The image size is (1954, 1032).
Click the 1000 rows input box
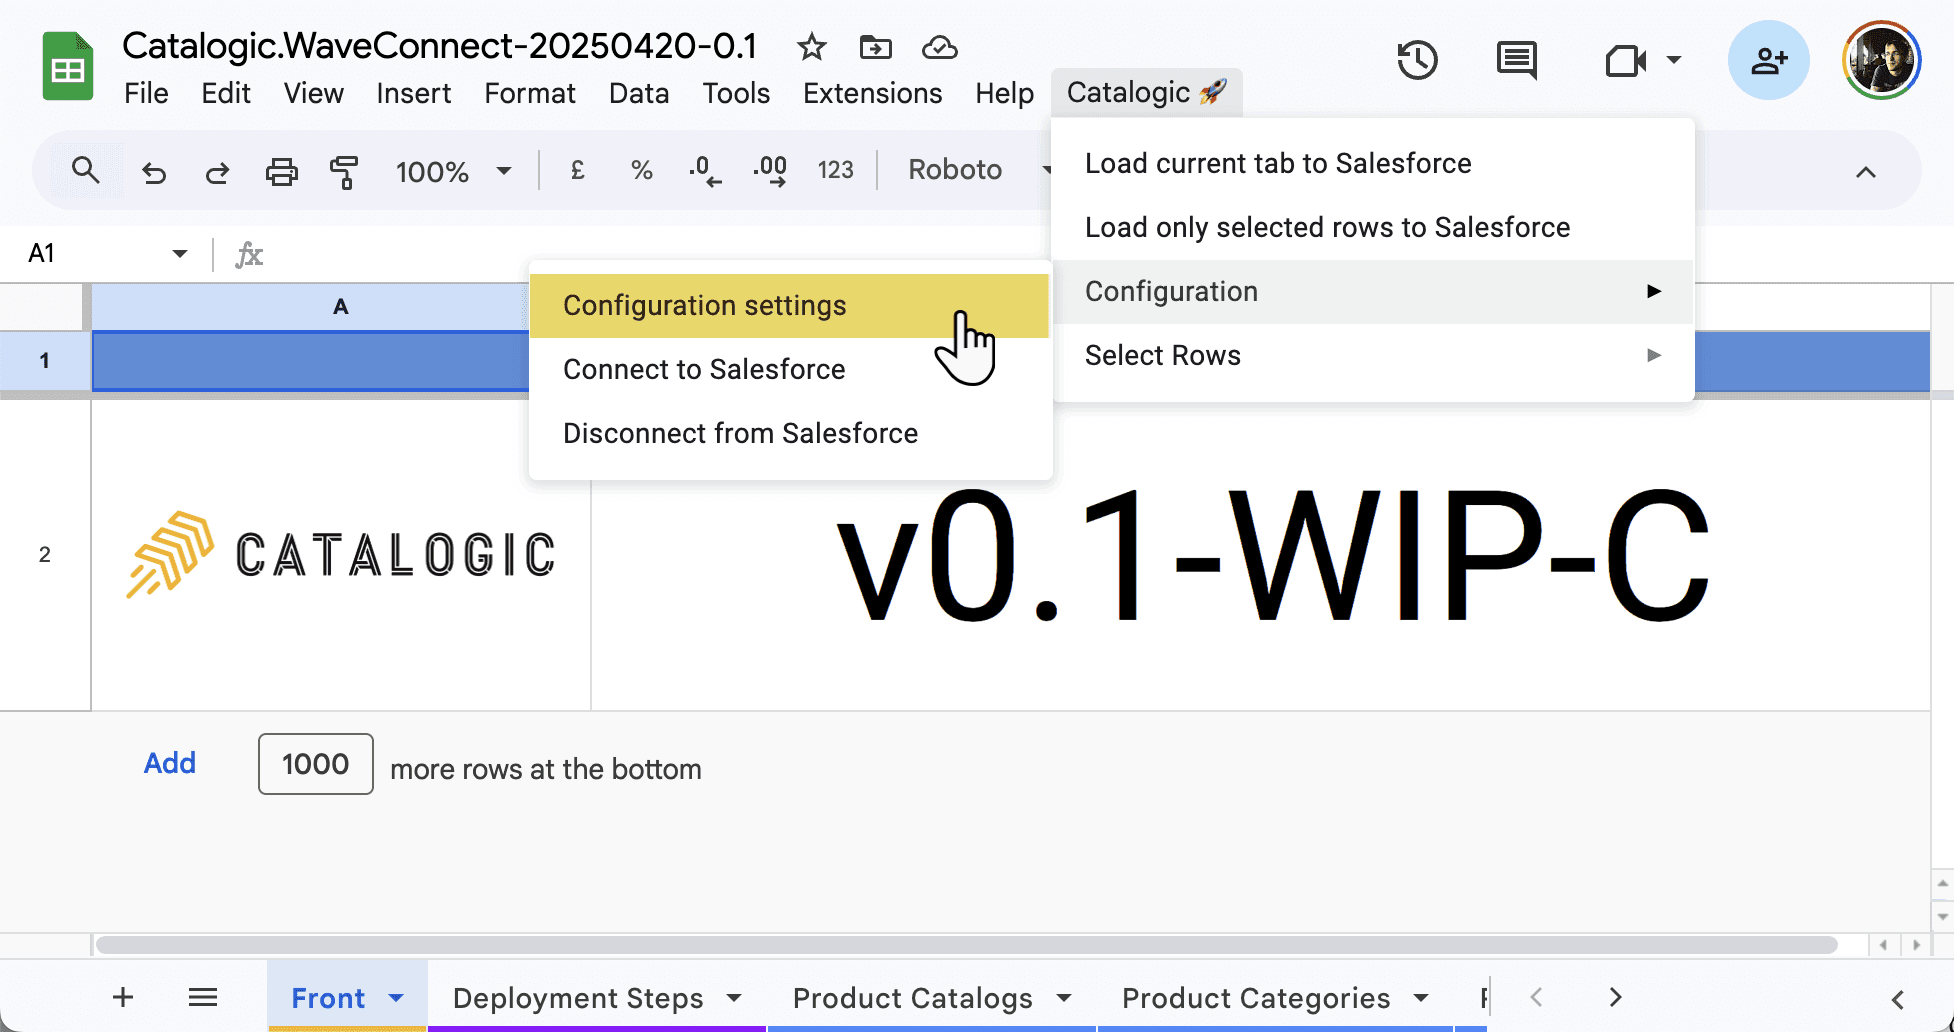tap(315, 764)
